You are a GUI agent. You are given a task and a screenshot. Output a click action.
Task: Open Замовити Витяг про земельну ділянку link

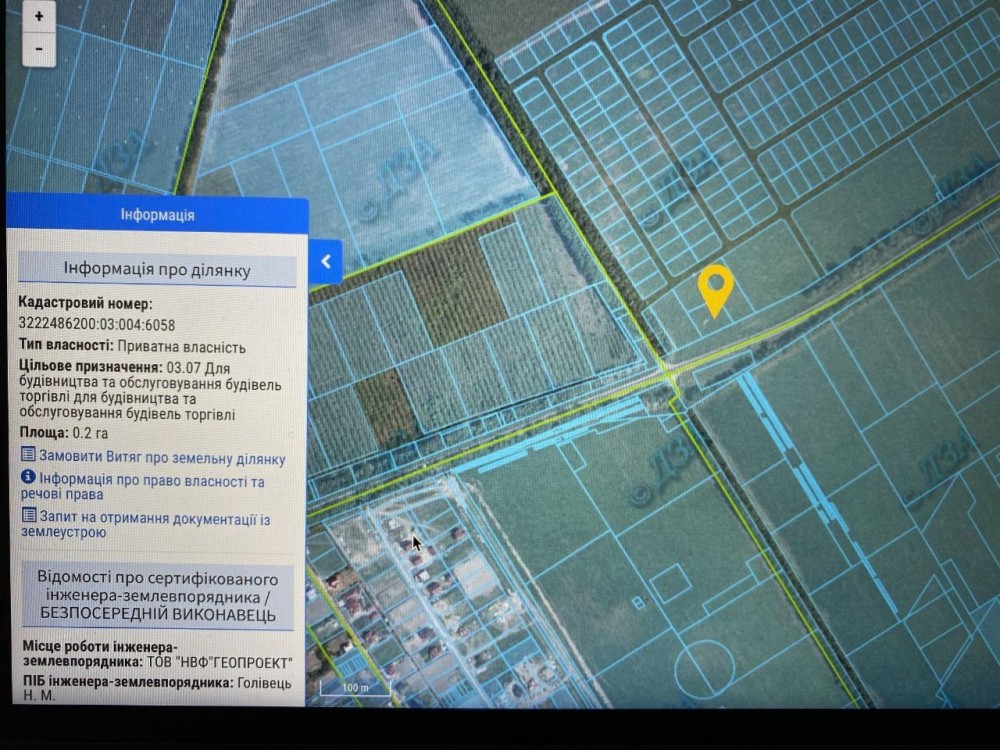[x=161, y=458]
